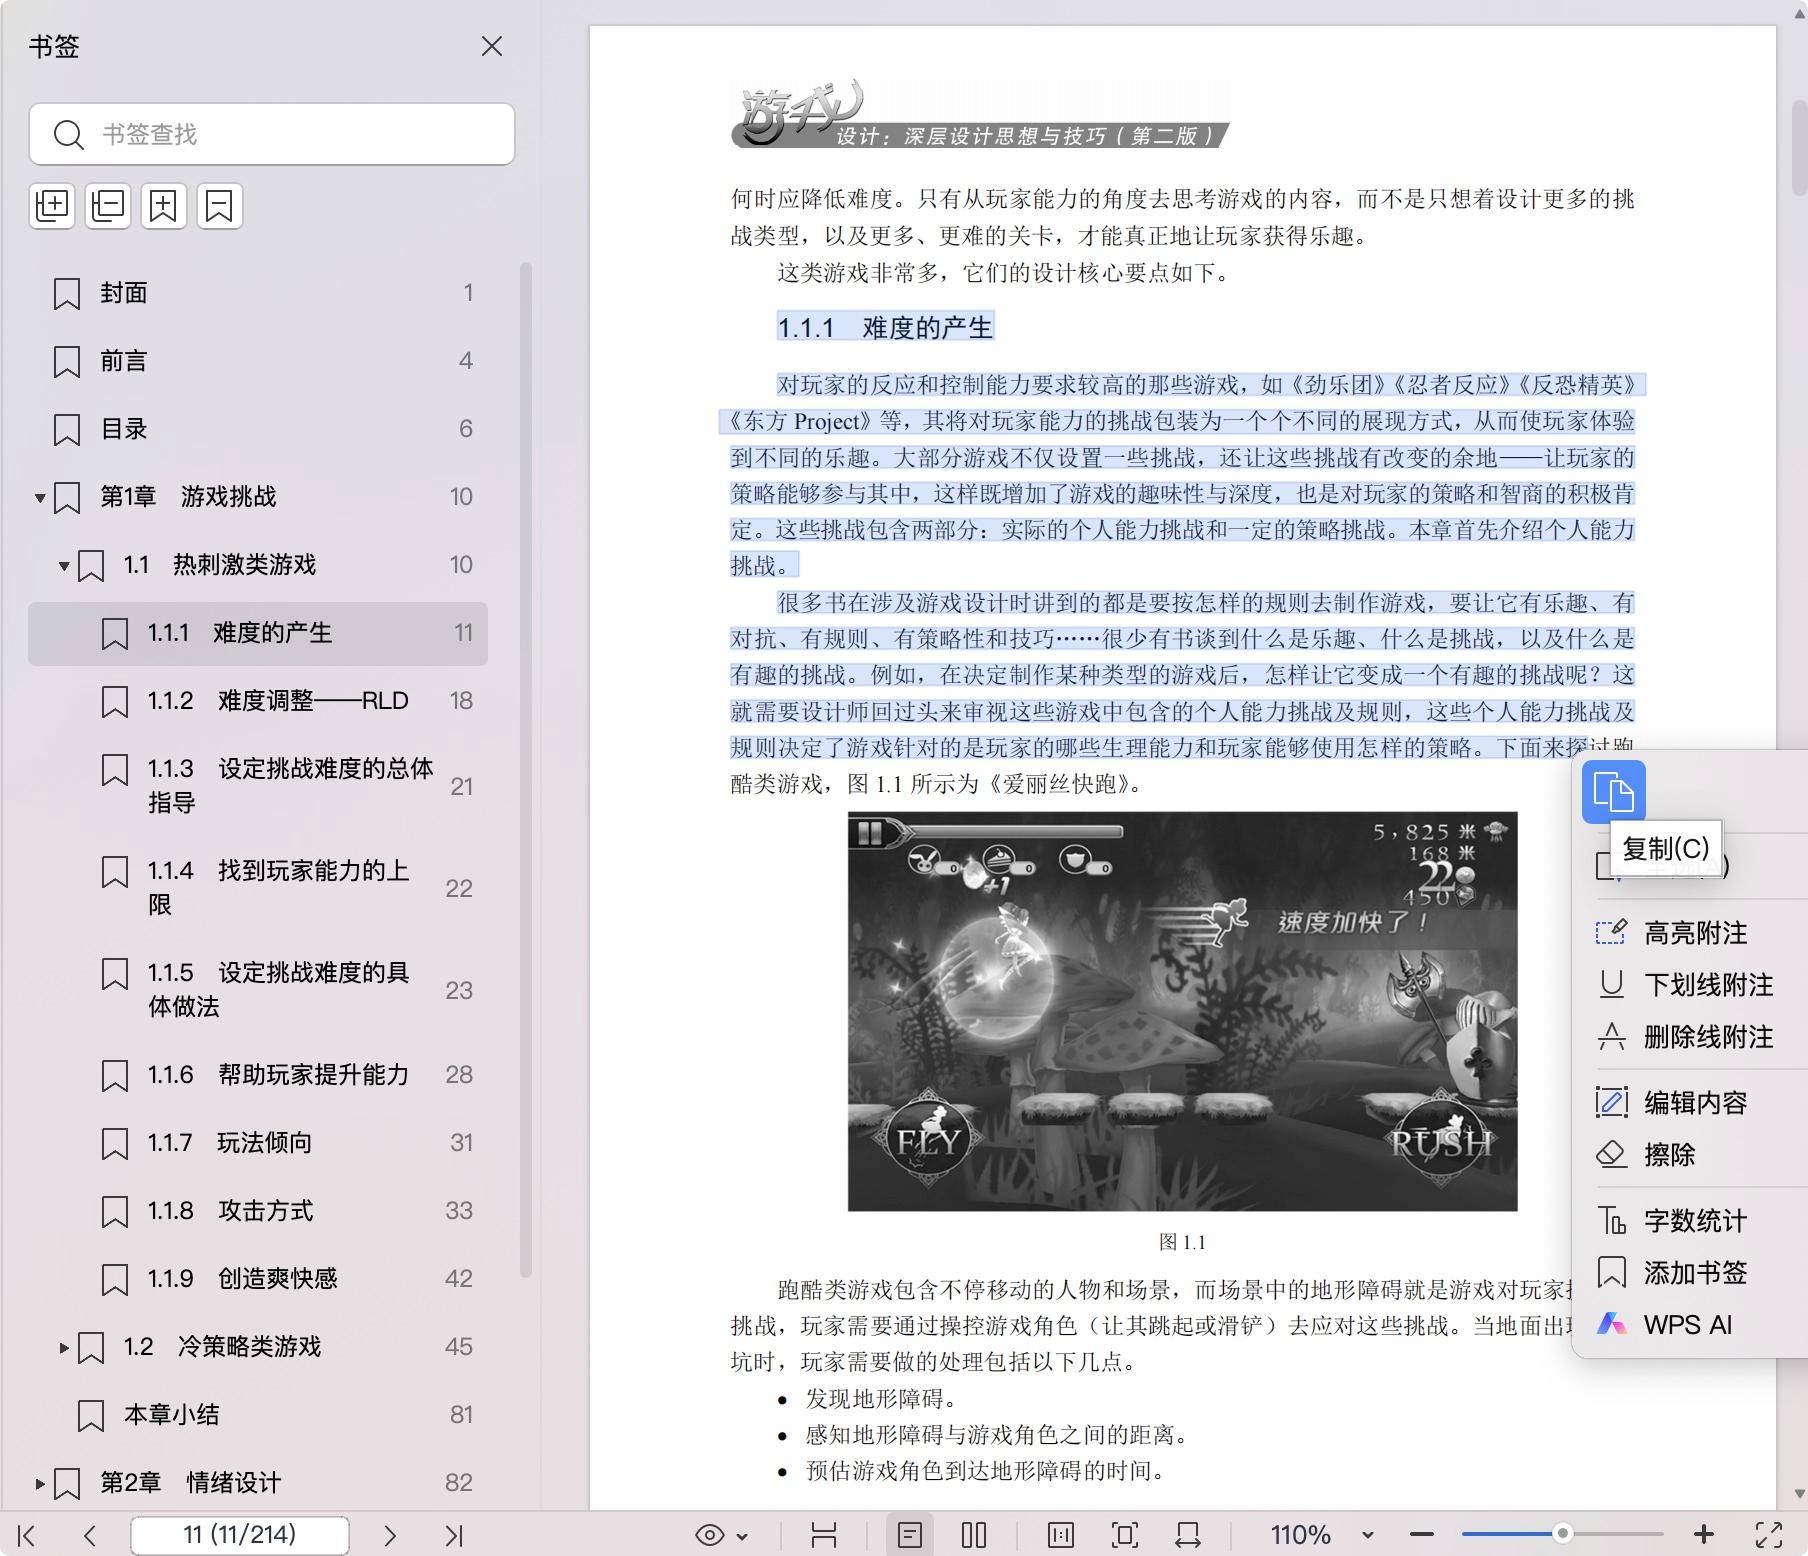Click the continuous scroll reading icon
This screenshot has width=1808, height=1556.
(x=824, y=1535)
